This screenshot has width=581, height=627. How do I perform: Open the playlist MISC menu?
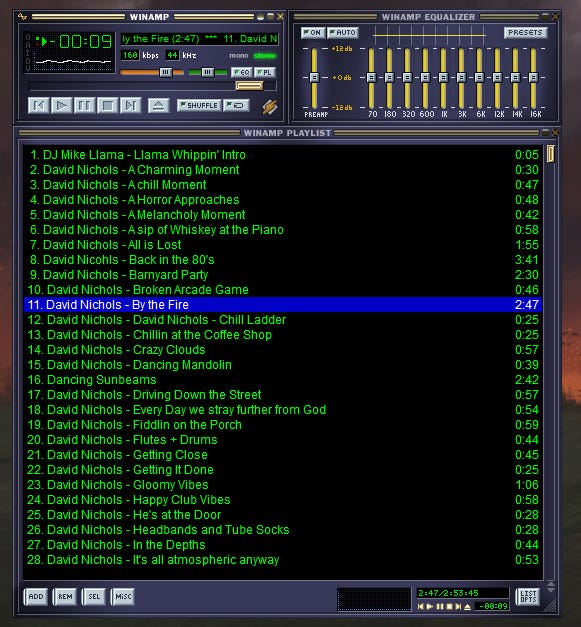(x=123, y=597)
